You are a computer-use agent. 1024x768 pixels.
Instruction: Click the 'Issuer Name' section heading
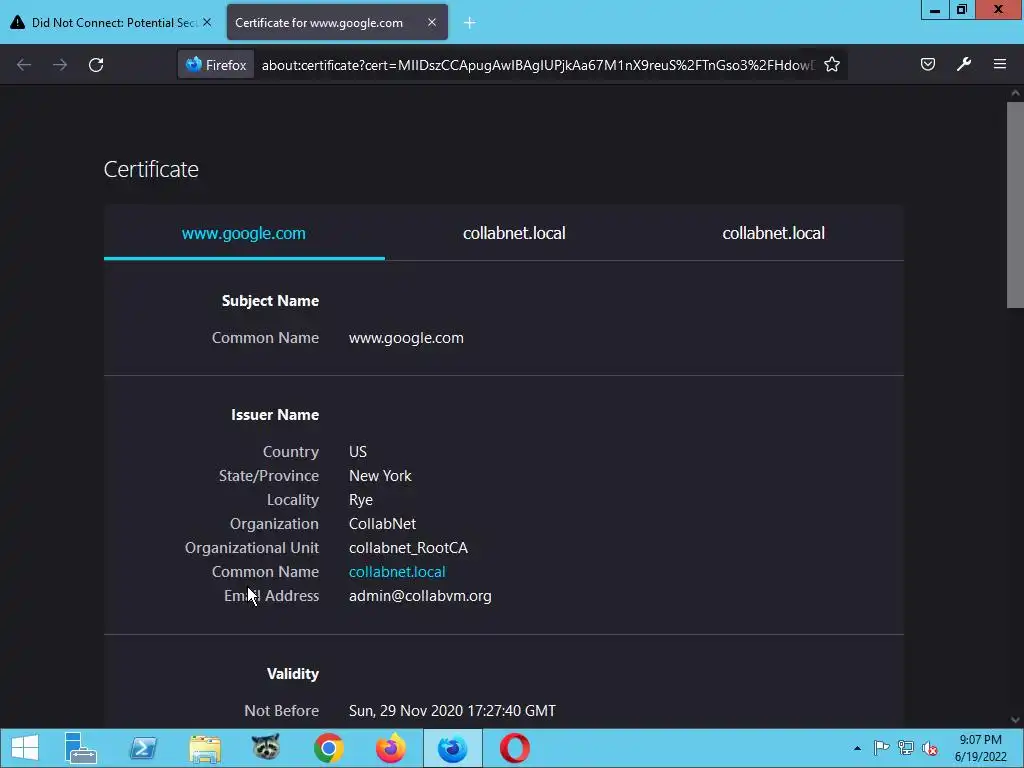tap(275, 415)
